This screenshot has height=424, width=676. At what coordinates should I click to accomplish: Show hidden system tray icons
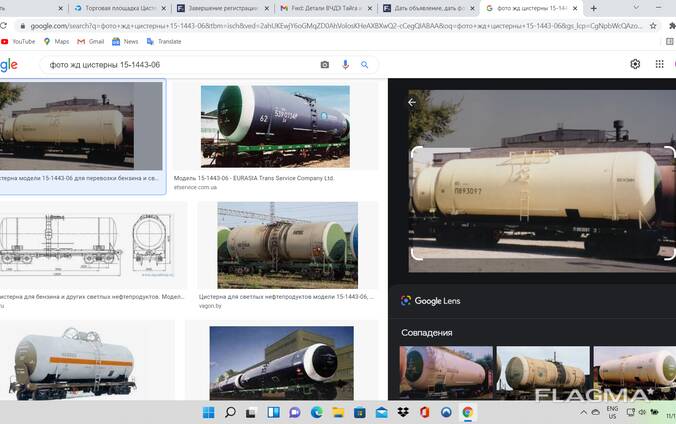point(583,413)
